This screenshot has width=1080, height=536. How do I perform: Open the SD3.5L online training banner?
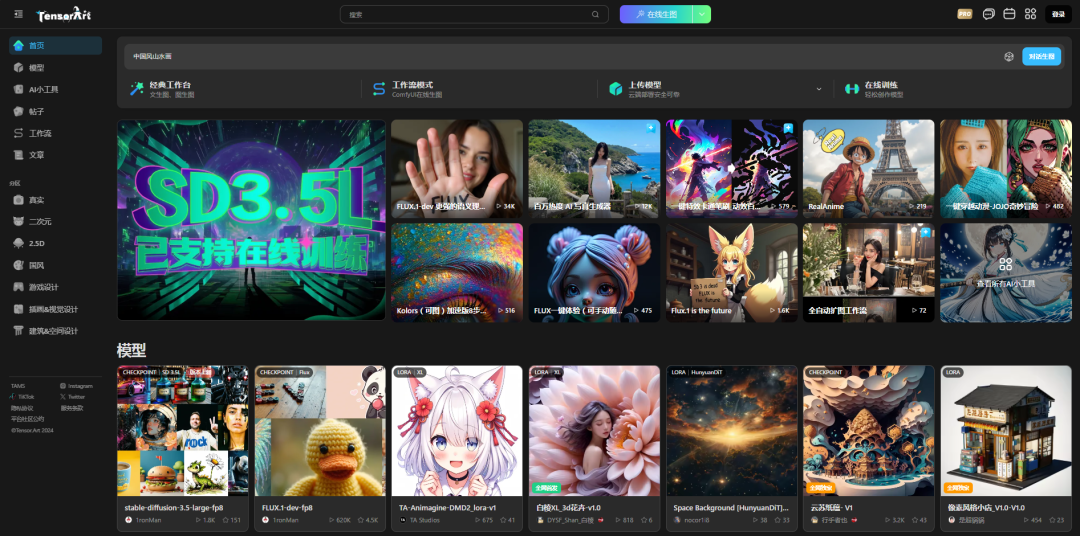click(251, 220)
